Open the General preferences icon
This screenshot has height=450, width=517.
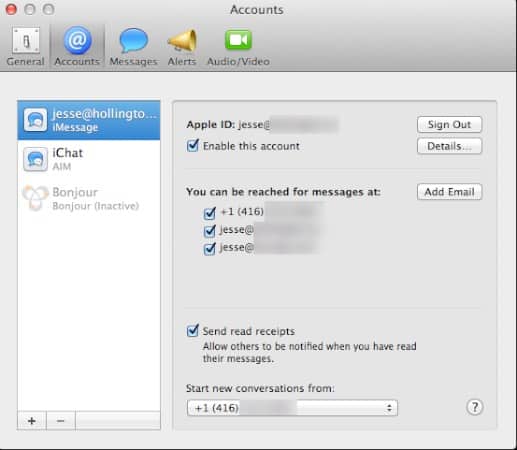tap(26, 41)
